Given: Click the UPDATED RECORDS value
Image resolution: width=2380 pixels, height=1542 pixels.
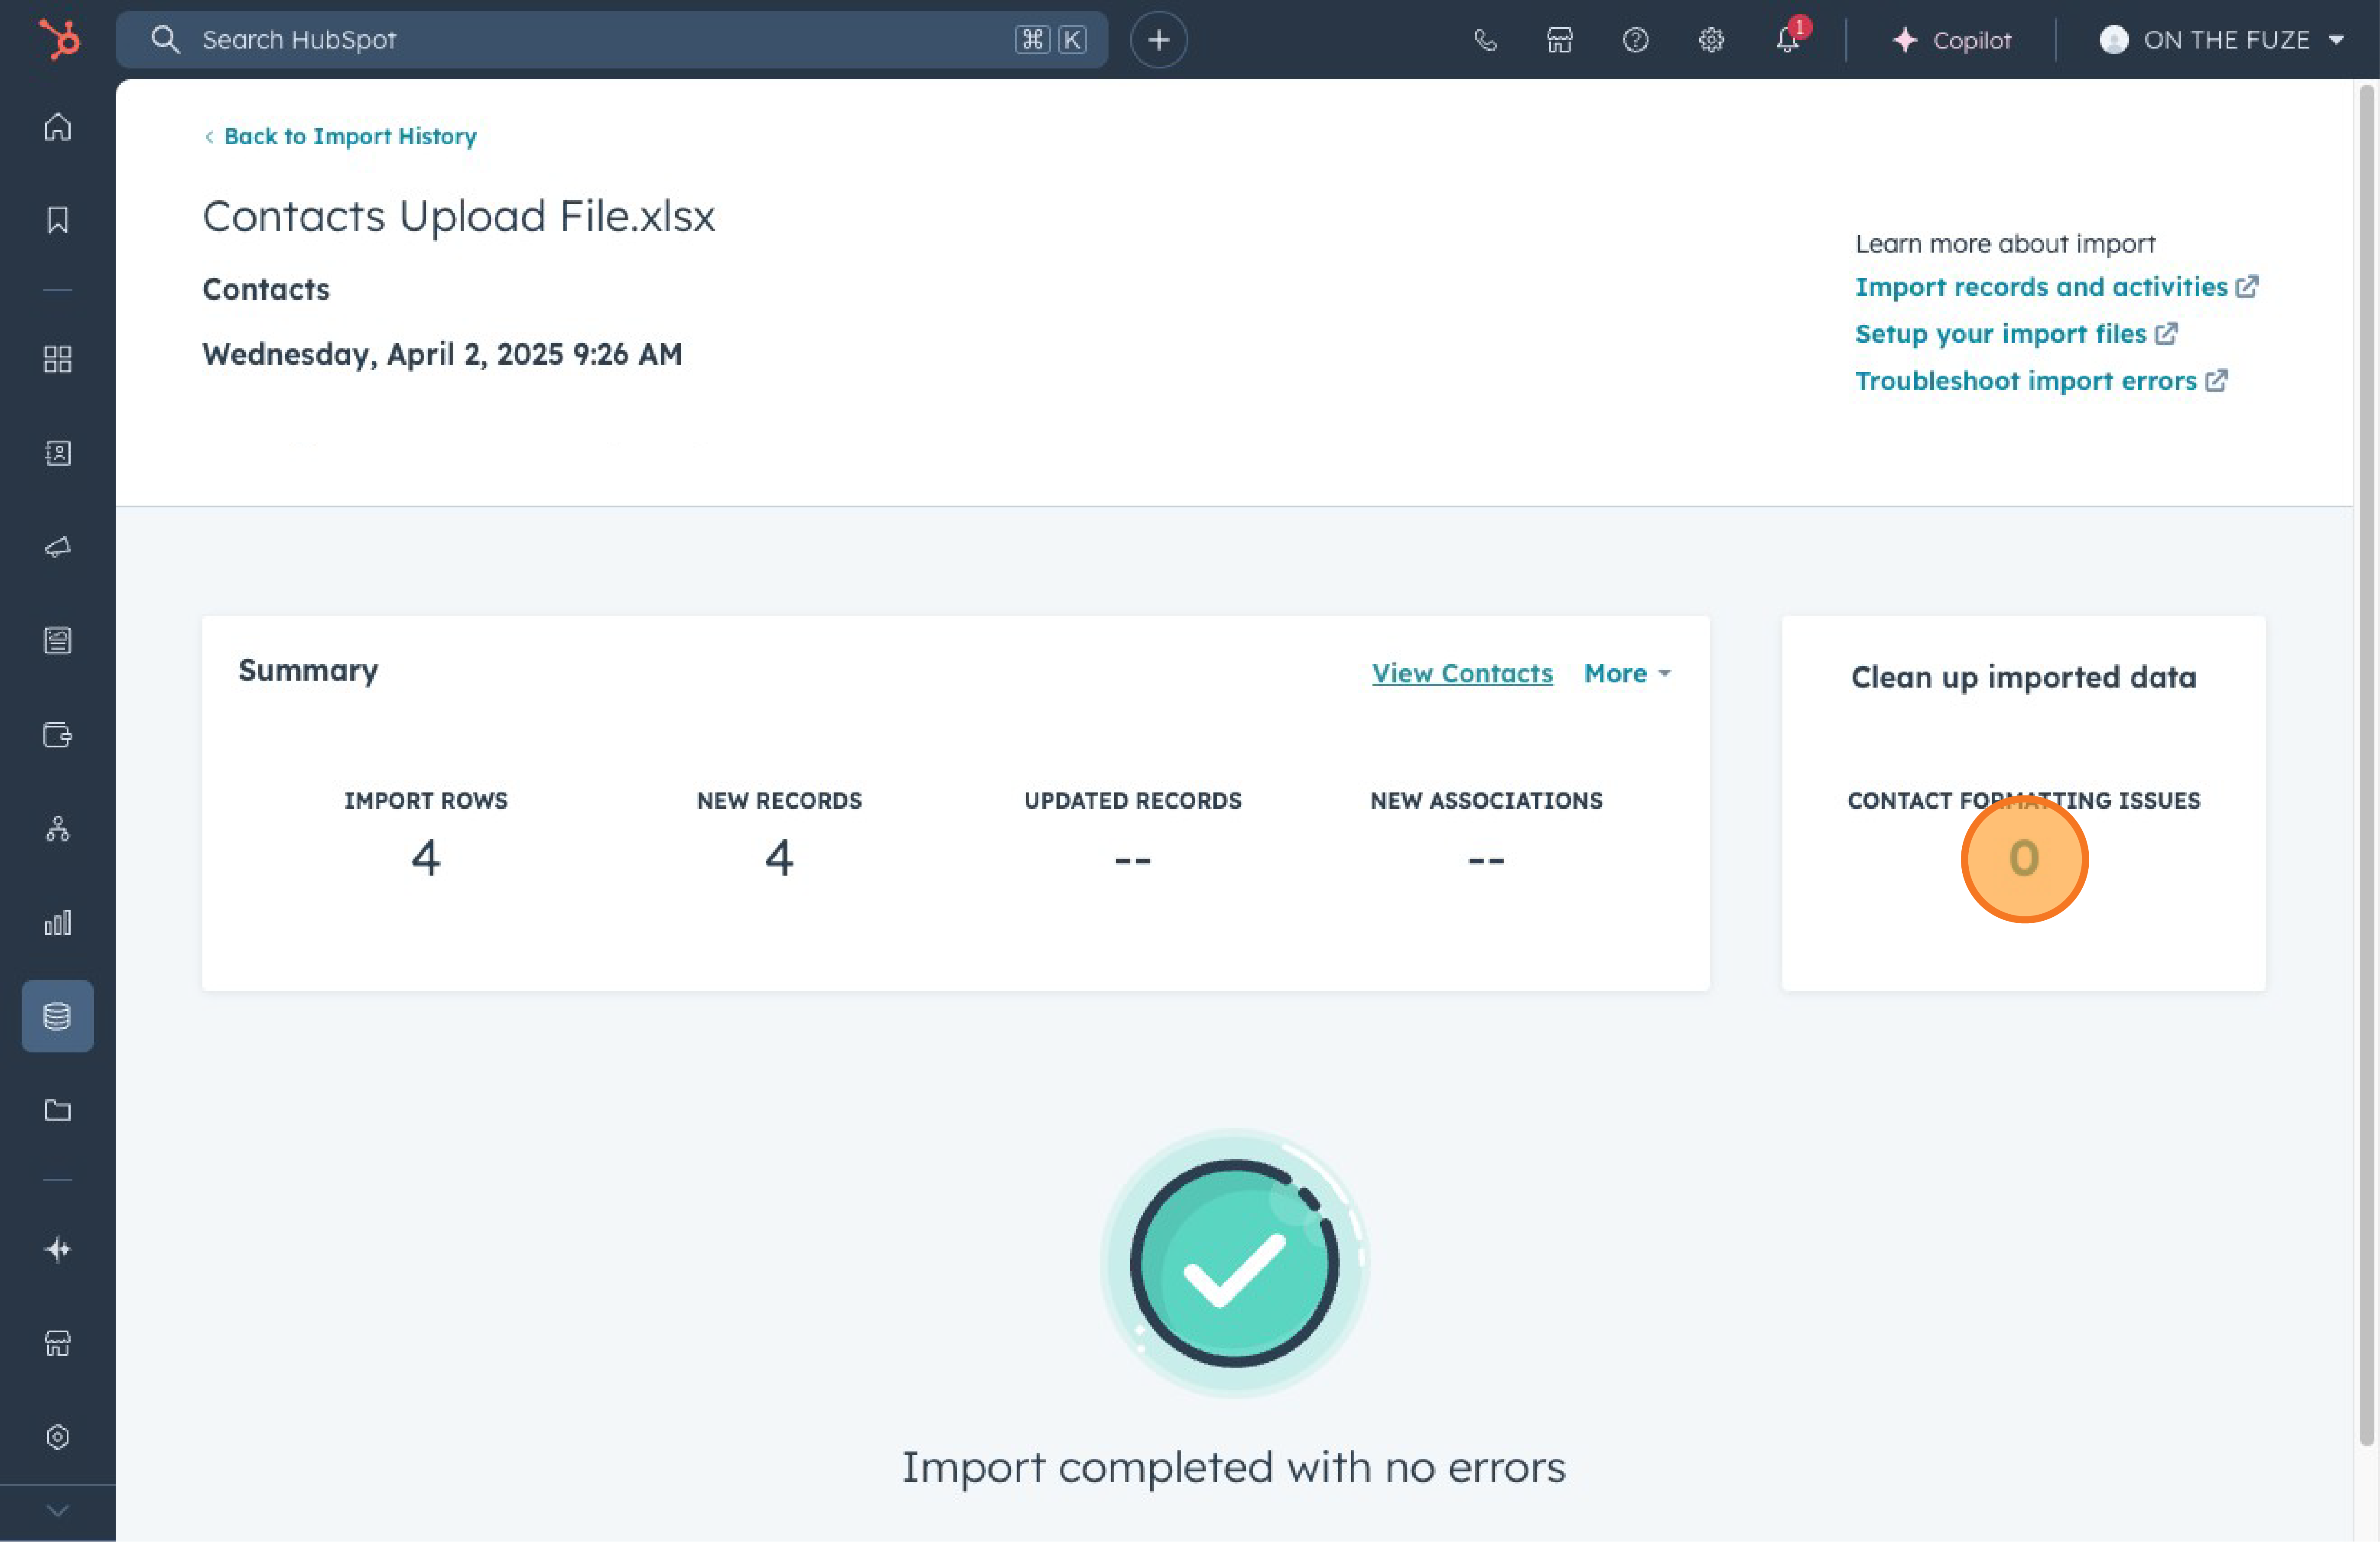Looking at the screenshot, I should (x=1133, y=860).
